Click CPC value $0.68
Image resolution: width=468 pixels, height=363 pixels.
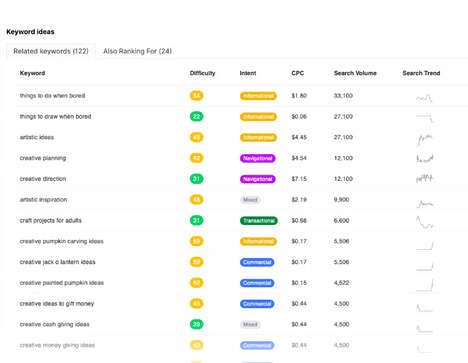point(299,220)
